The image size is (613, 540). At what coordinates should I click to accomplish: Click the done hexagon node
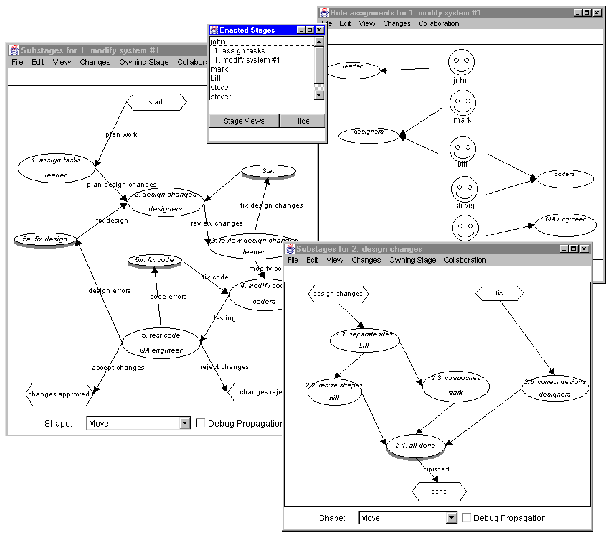pyautogui.click(x=440, y=491)
